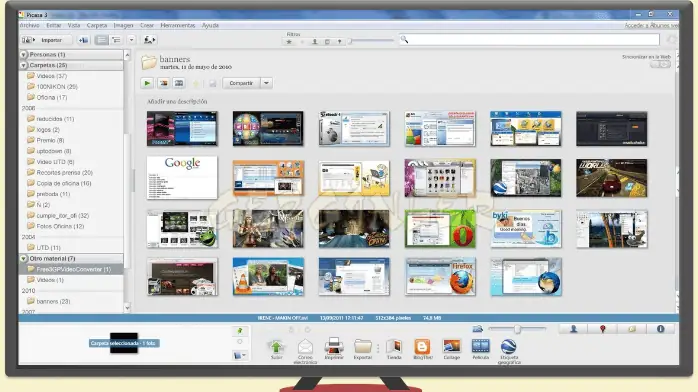Open the Carpeta menu
698x392 pixels.
[x=97, y=25]
